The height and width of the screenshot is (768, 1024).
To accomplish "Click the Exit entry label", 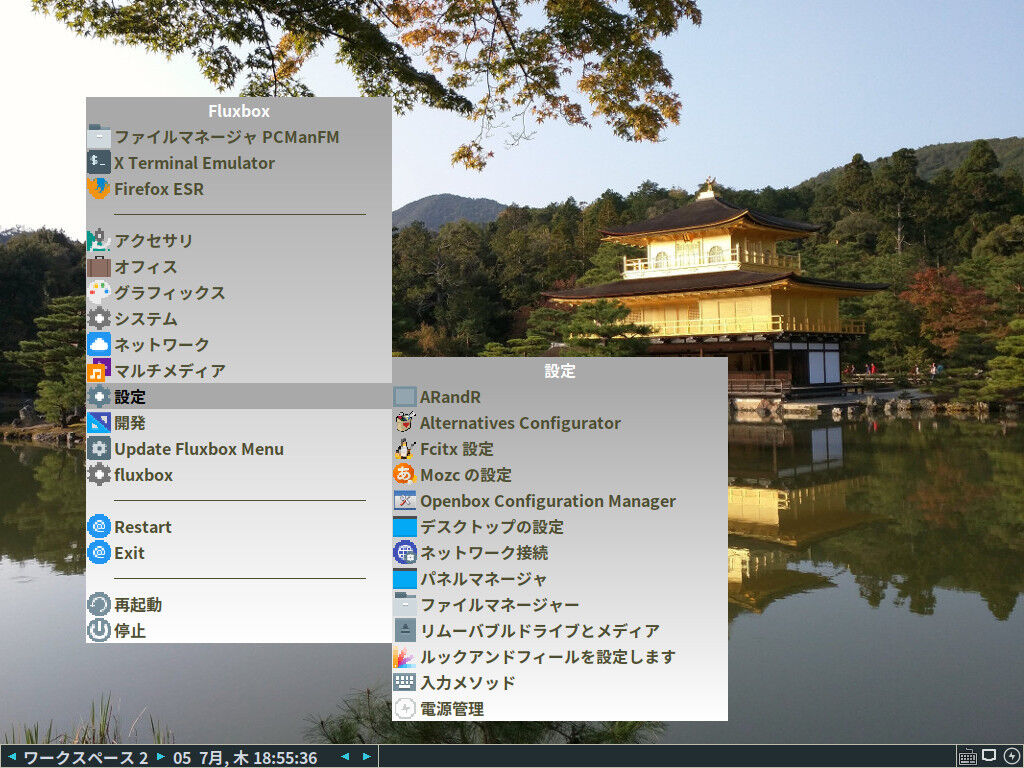I will tap(129, 553).
